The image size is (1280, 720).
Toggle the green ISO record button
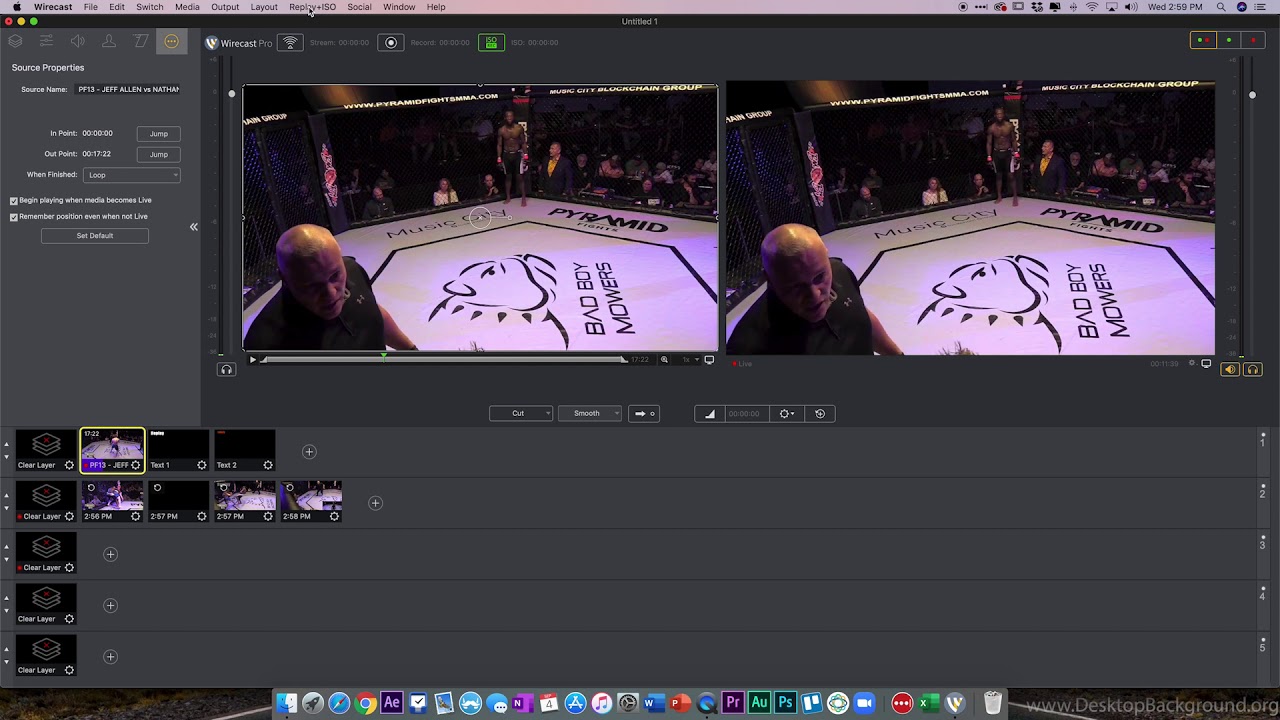(x=491, y=43)
